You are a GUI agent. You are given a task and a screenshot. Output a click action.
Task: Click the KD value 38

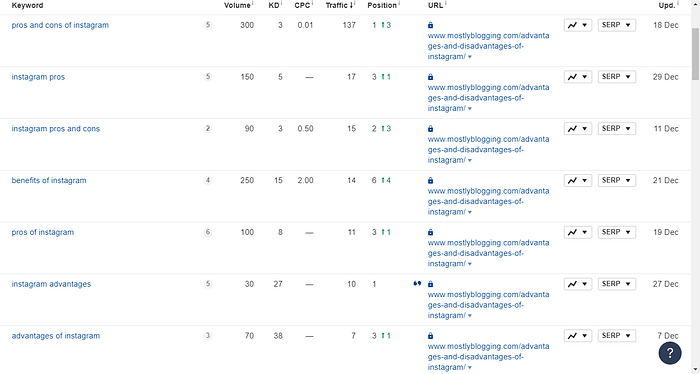(x=278, y=336)
